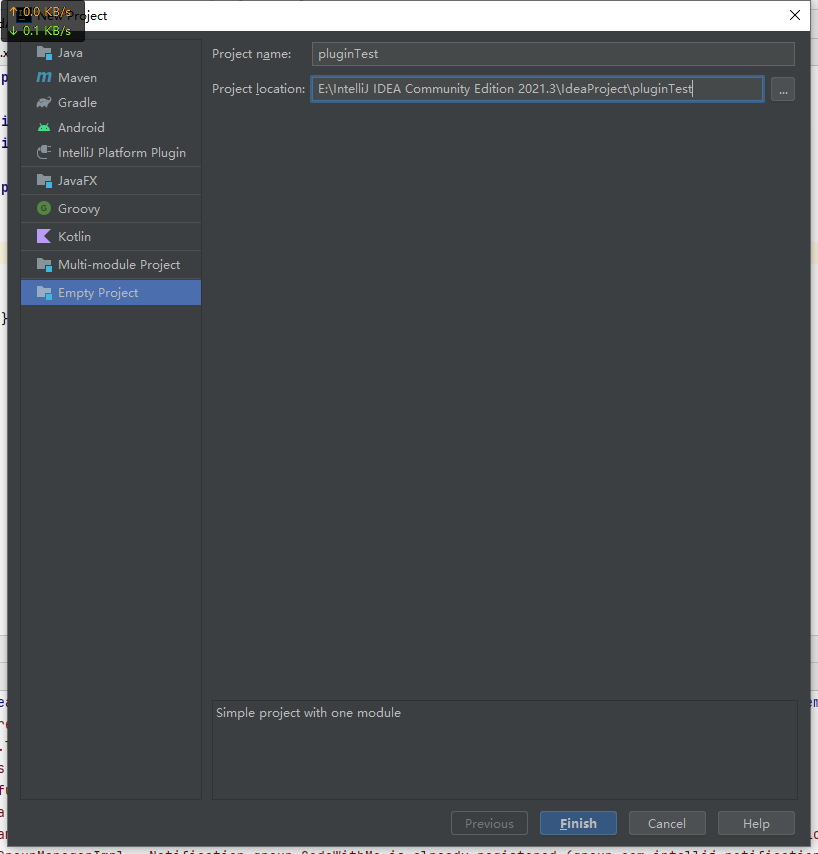818x854 pixels.
Task: Choose the Maven 'm' icon
Action: tap(44, 77)
